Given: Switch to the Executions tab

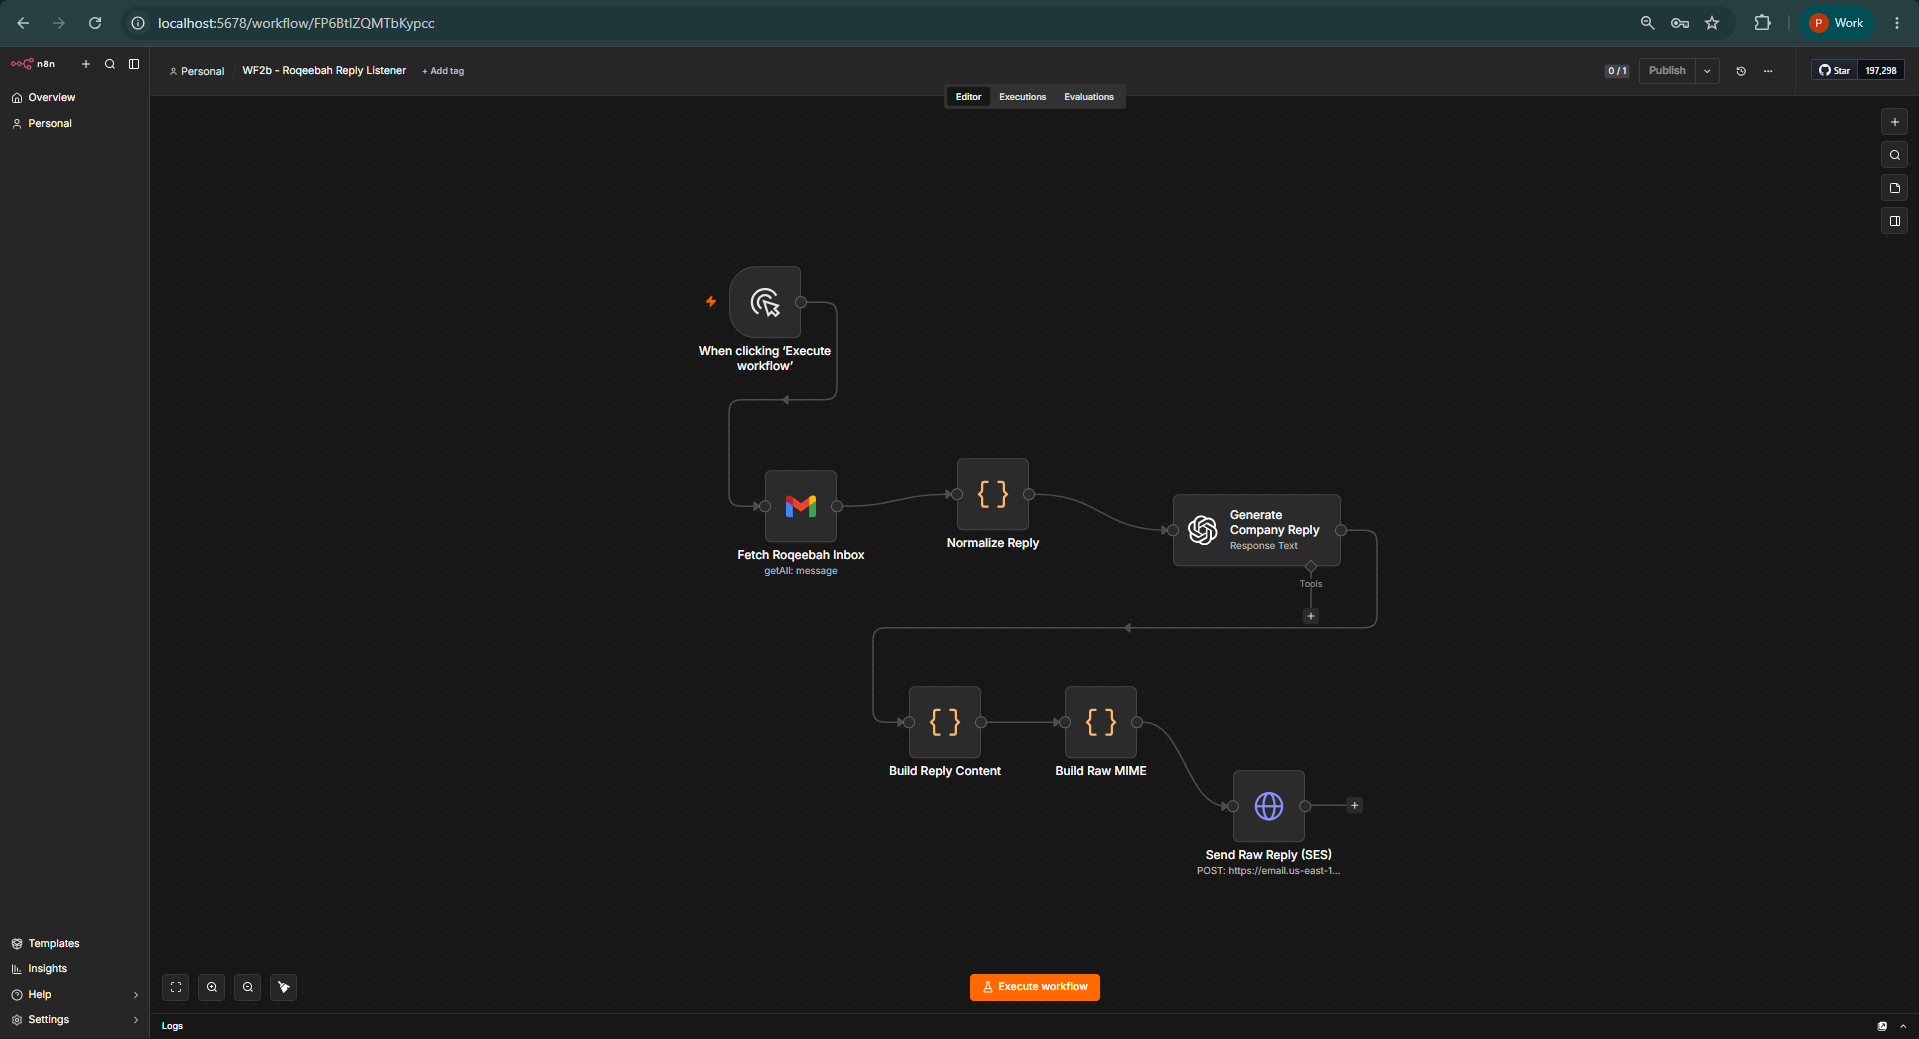Looking at the screenshot, I should pyautogui.click(x=1022, y=97).
